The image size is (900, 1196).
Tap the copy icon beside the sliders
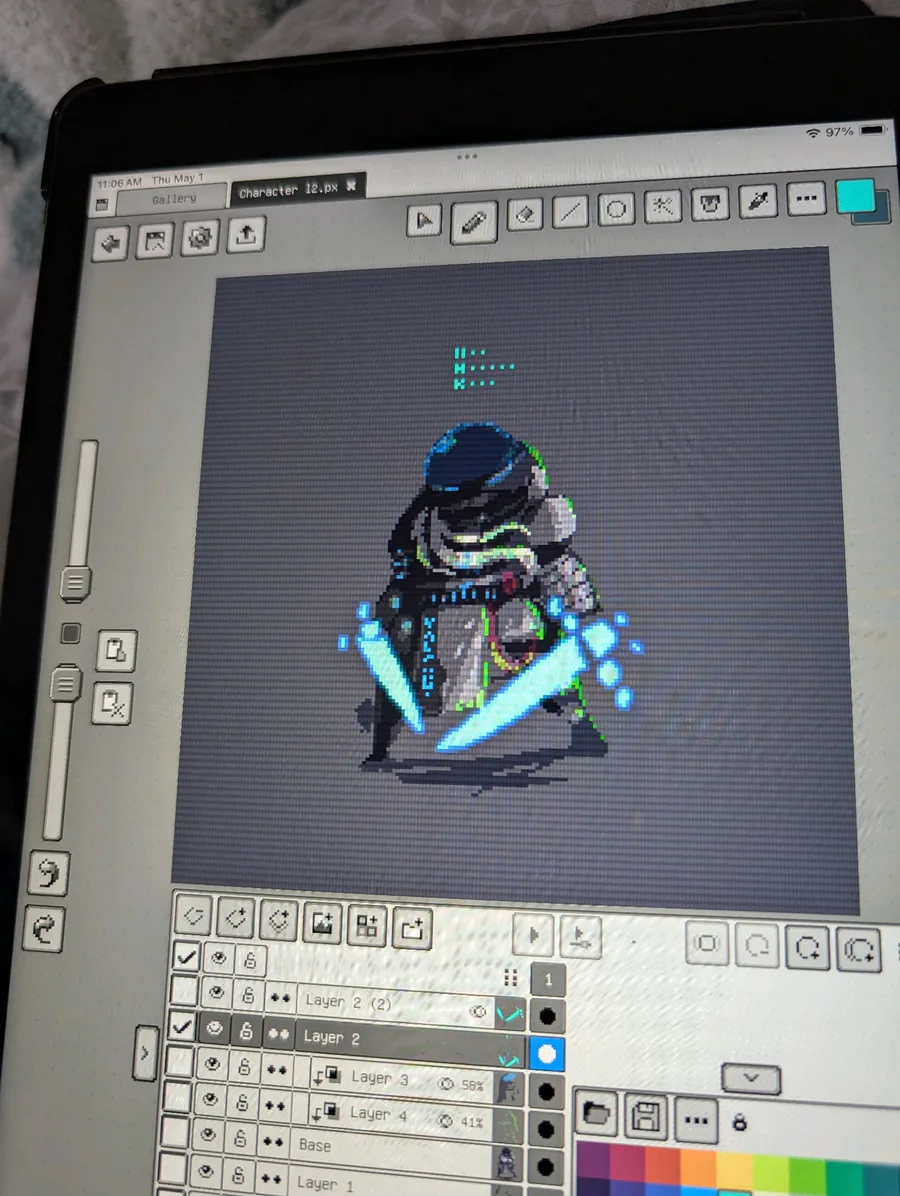[x=116, y=651]
